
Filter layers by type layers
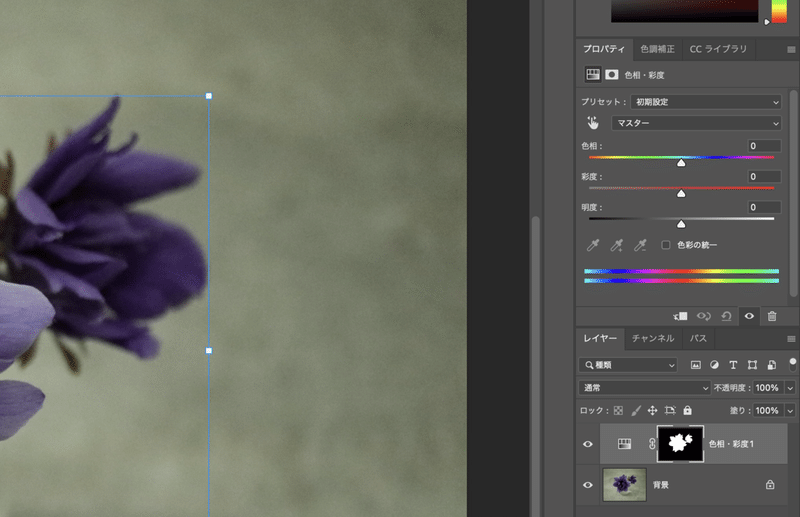click(733, 365)
